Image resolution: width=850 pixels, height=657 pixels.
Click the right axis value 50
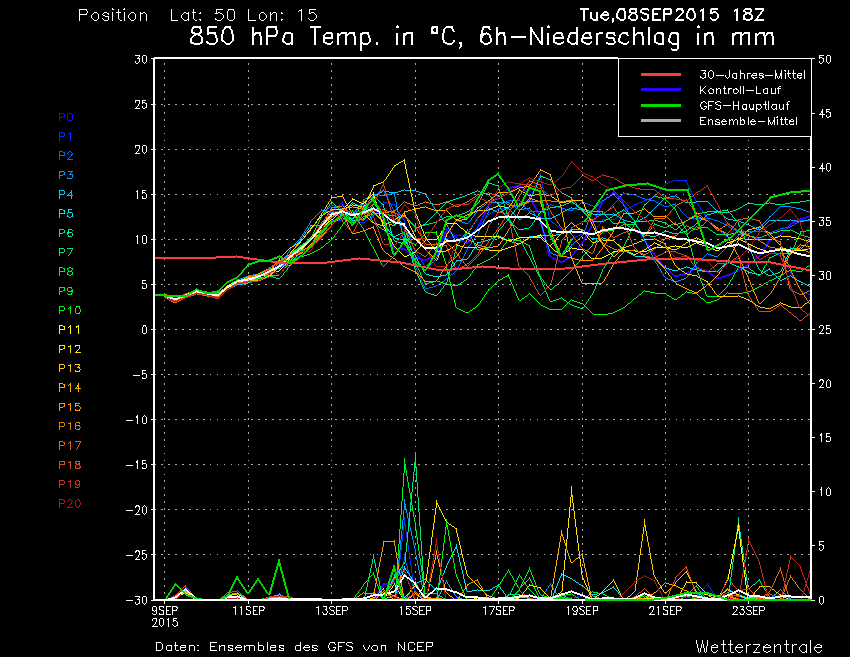[825, 59]
